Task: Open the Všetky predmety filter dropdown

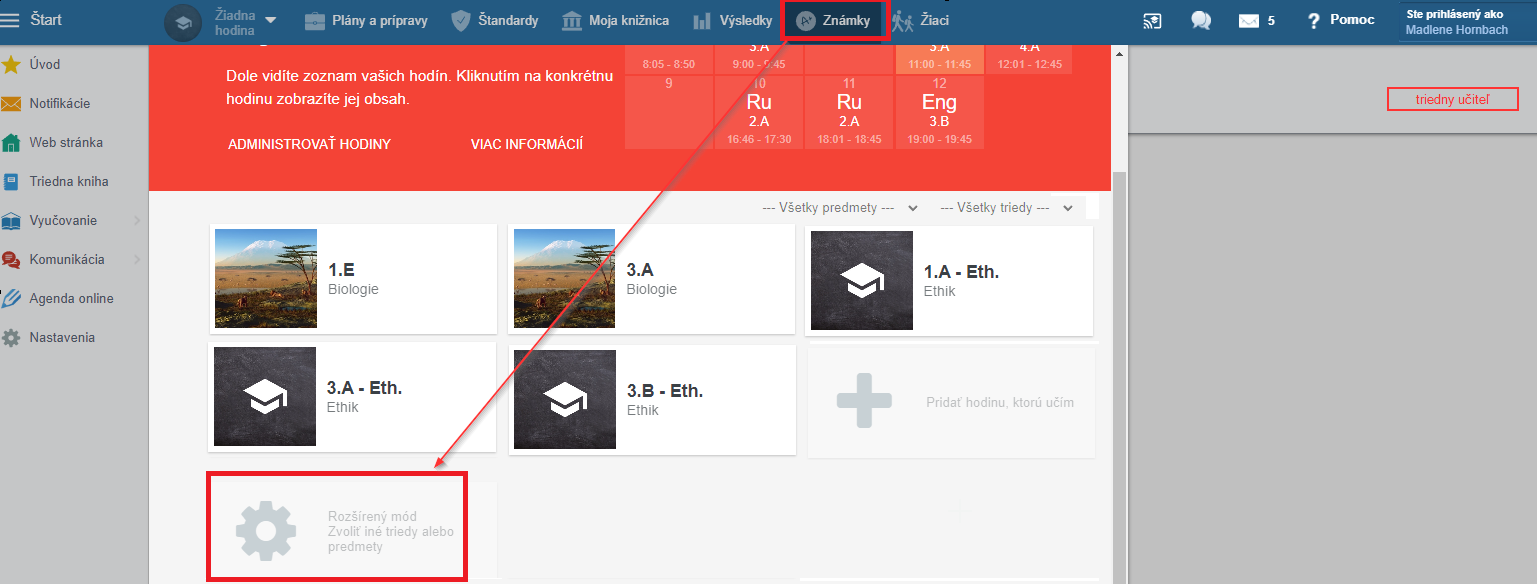Action: [x=840, y=208]
